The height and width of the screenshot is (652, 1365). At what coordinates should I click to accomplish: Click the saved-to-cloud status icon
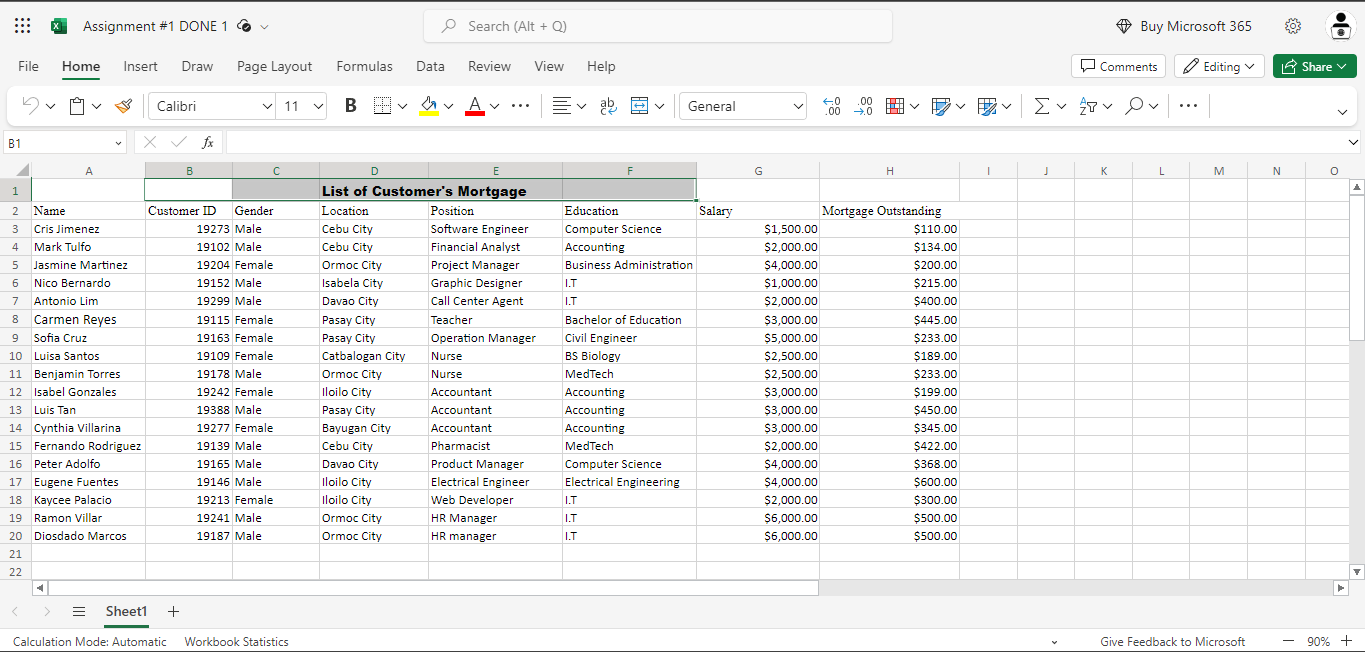click(x=244, y=26)
